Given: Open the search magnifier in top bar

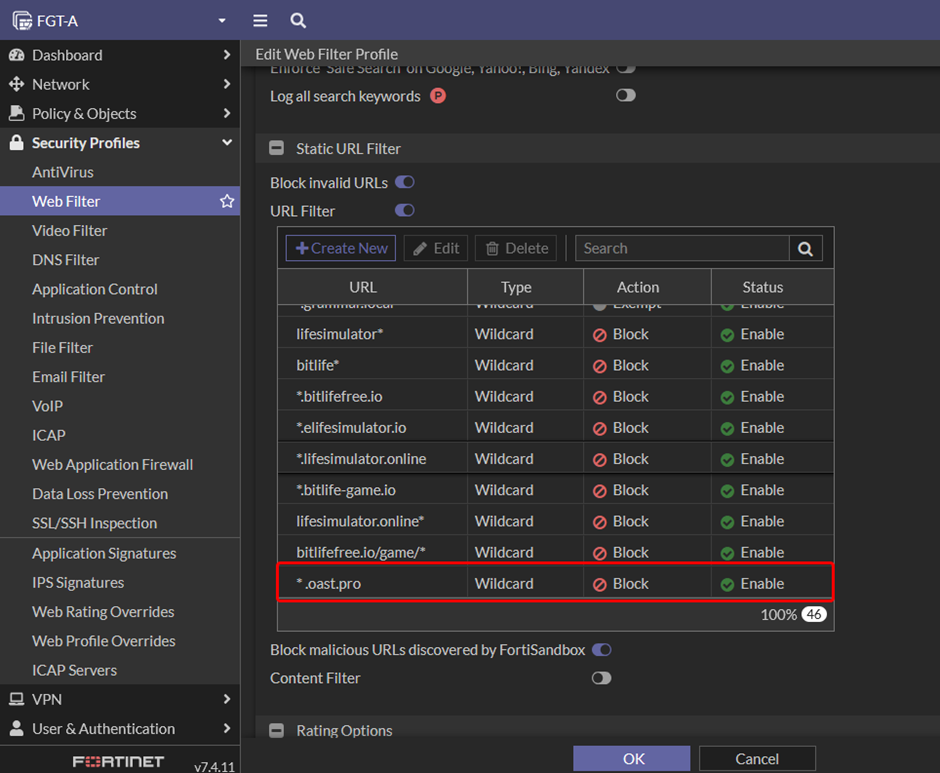Looking at the screenshot, I should point(298,20).
